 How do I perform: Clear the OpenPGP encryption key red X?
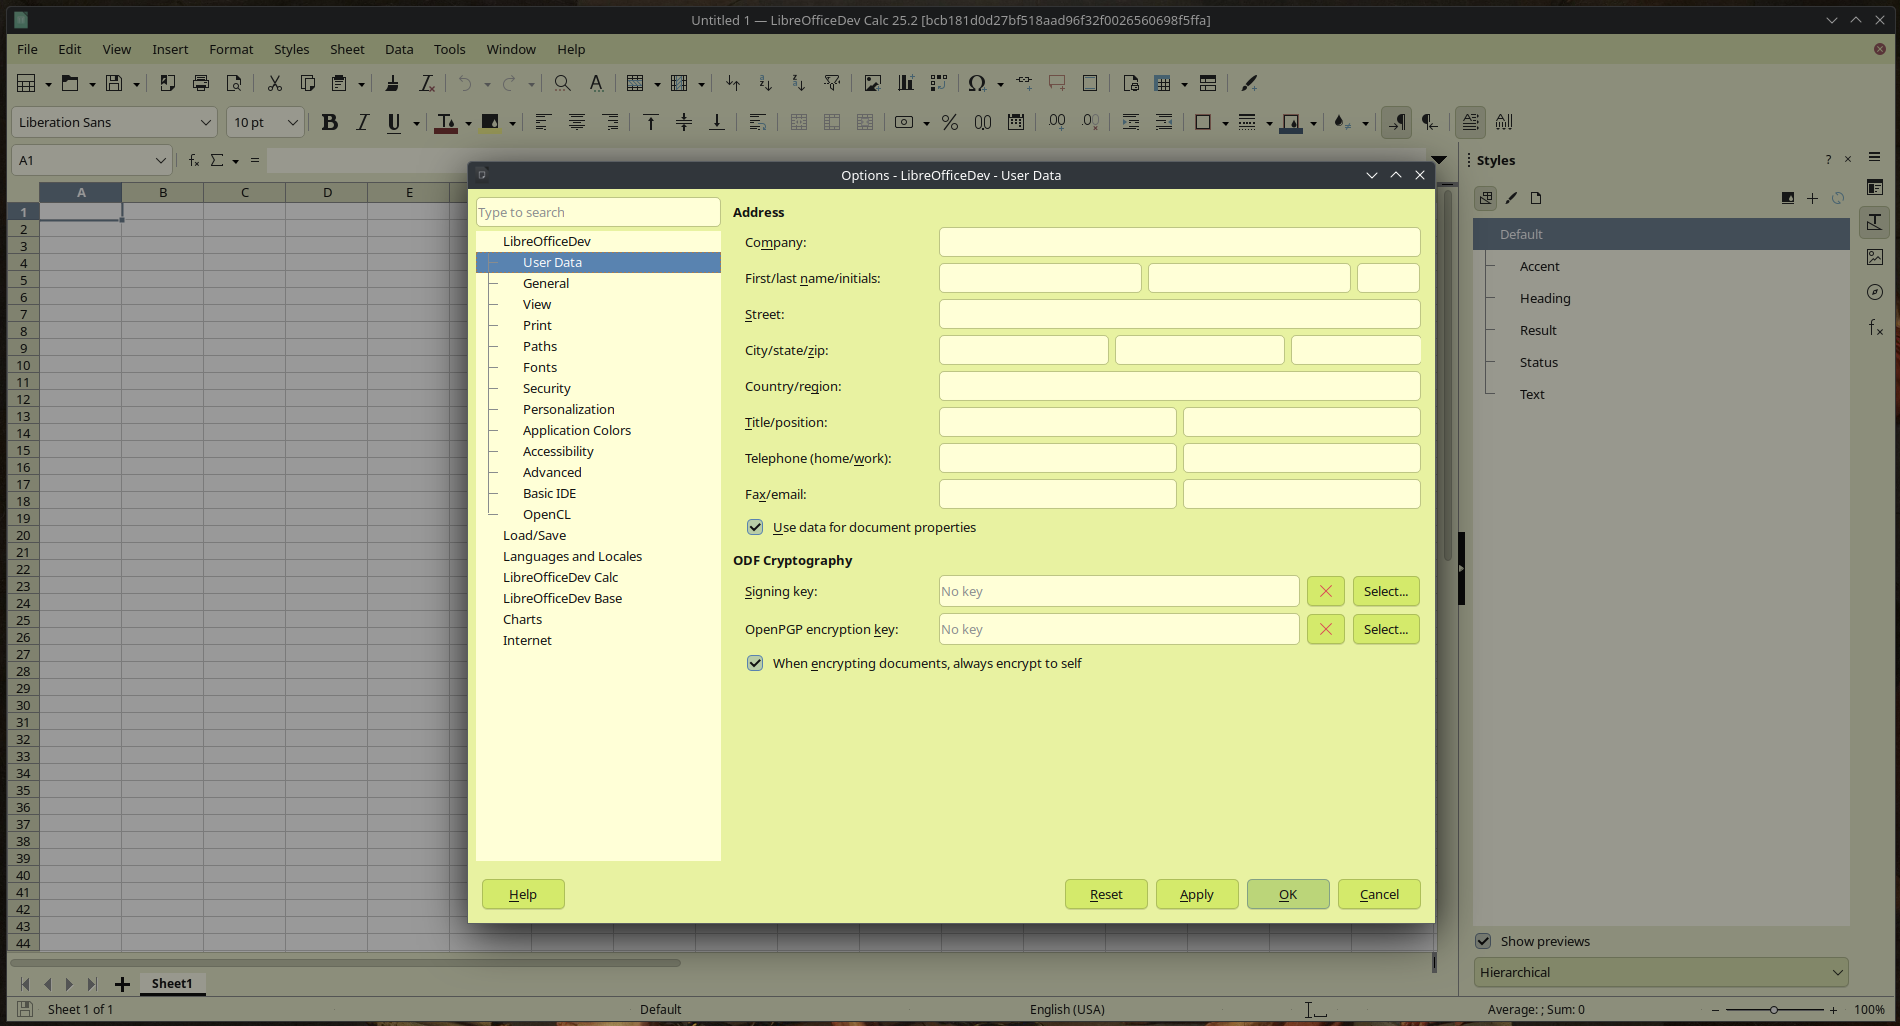point(1325,629)
